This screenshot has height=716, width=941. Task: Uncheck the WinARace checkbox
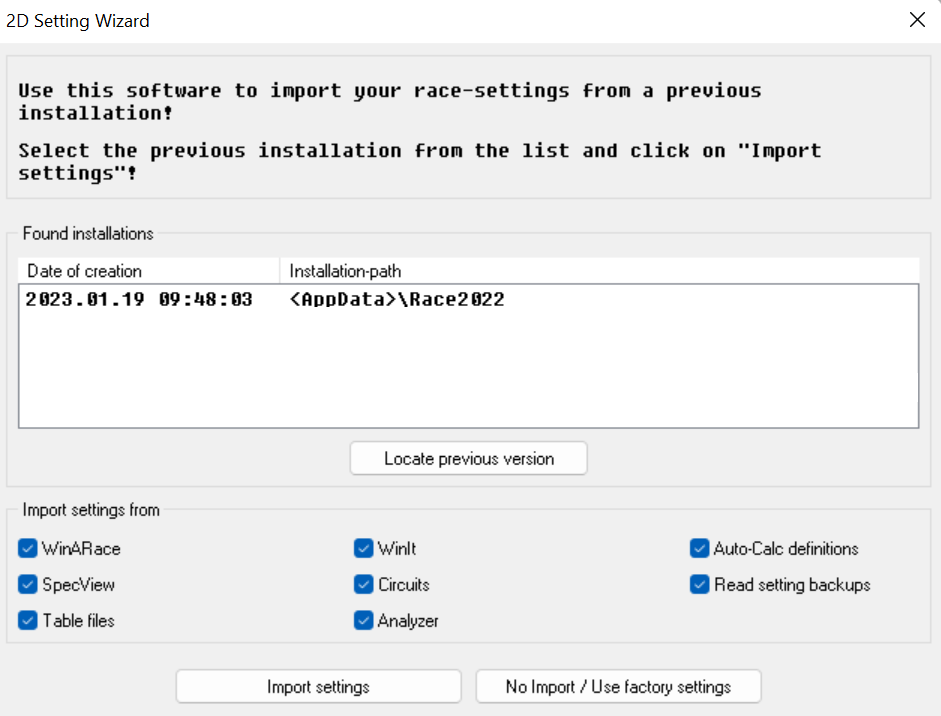28,549
